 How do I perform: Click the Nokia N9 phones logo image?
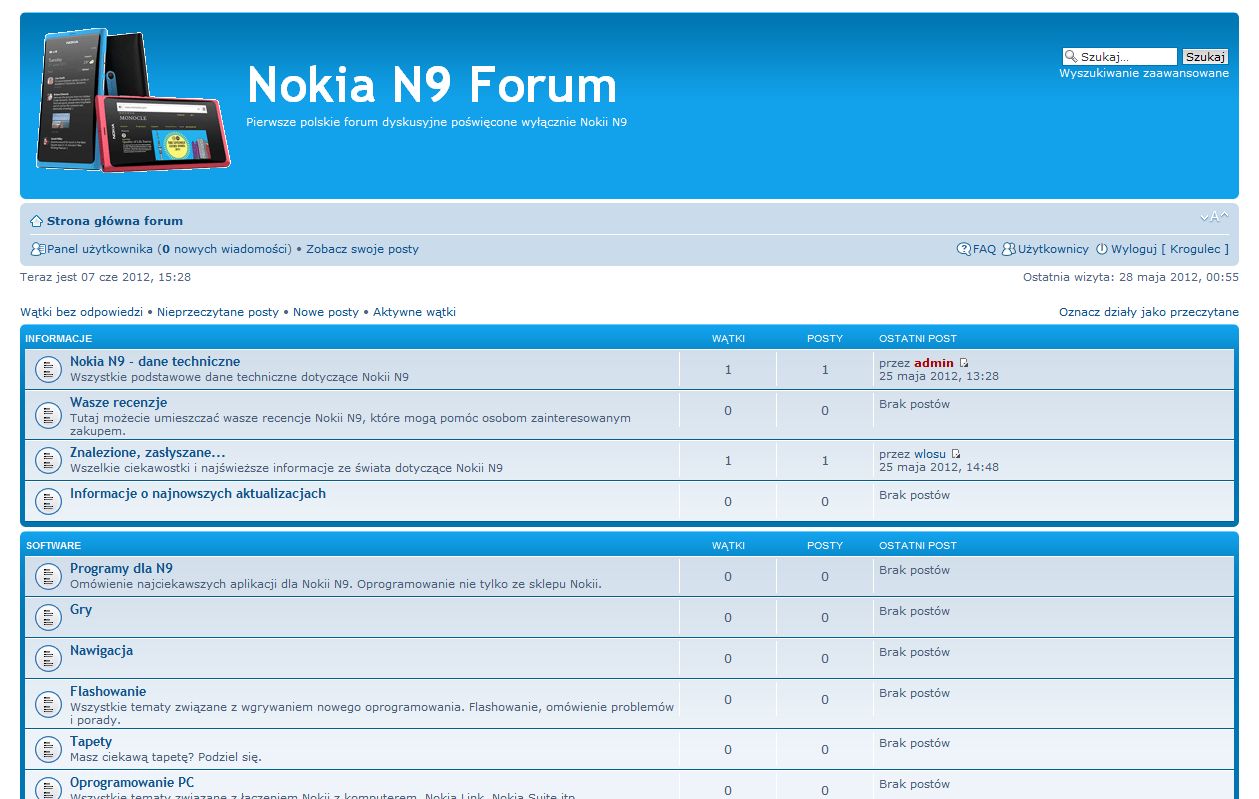pos(133,99)
